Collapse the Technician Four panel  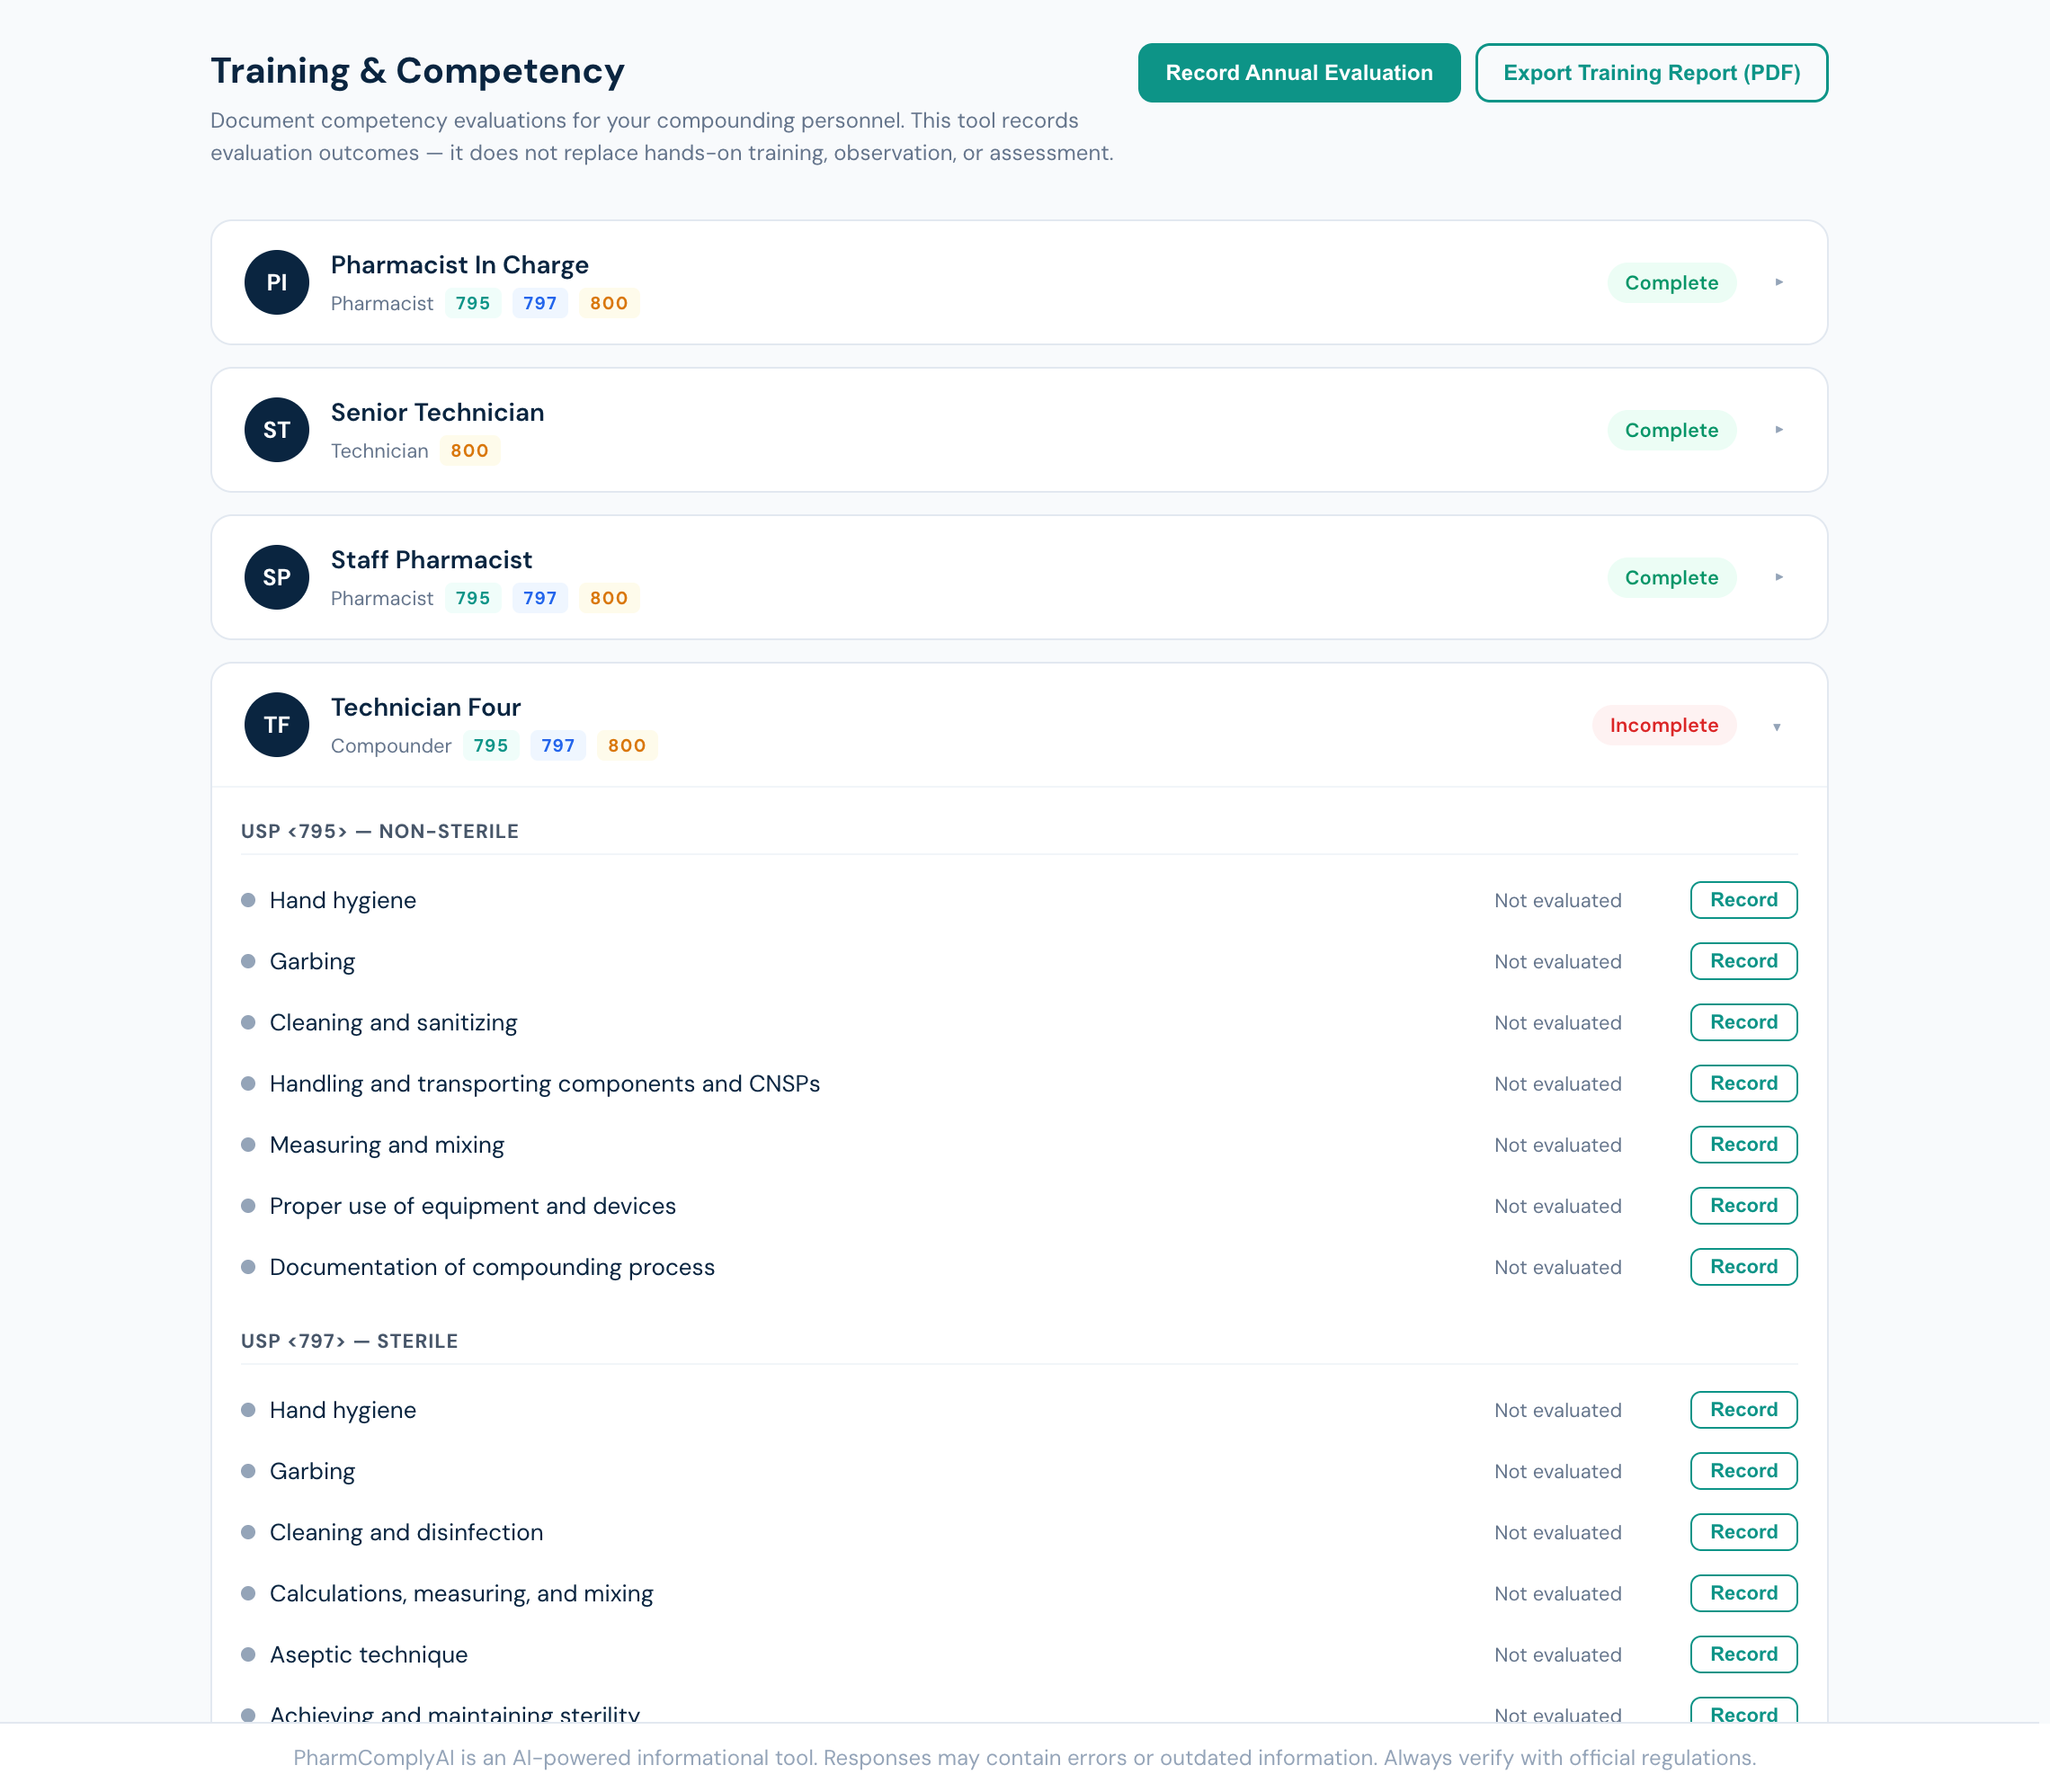1777,726
